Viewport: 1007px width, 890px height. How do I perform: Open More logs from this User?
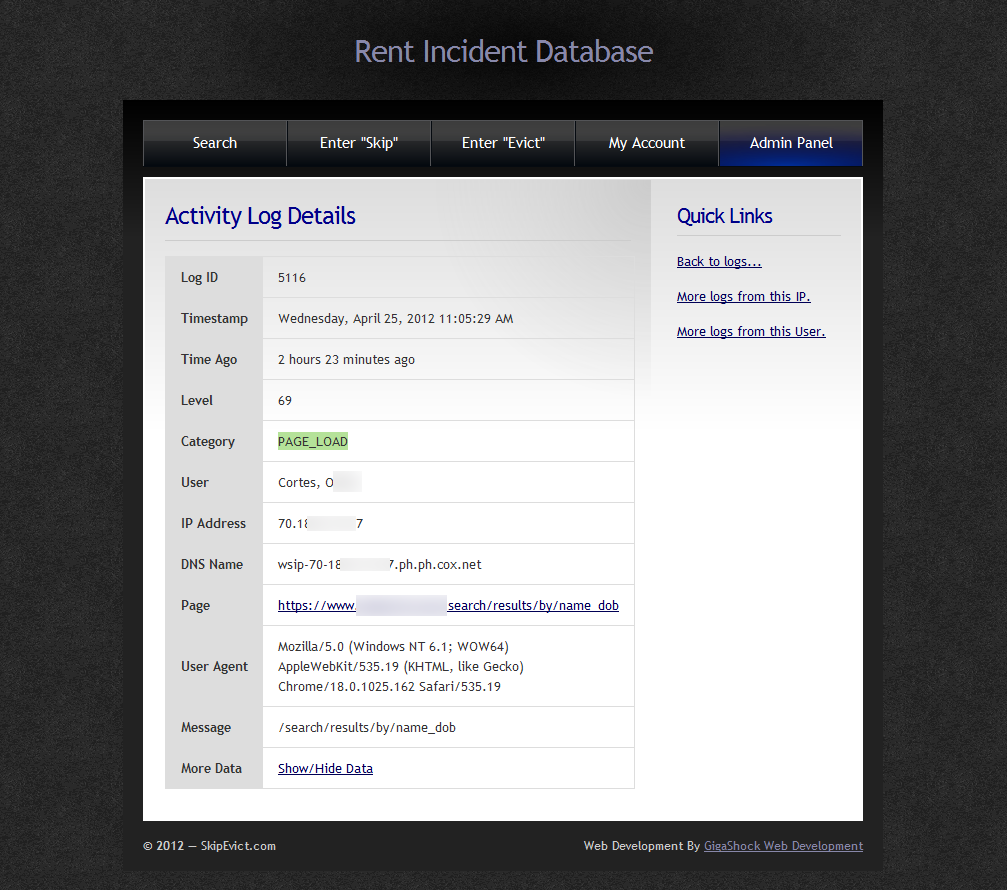(751, 331)
